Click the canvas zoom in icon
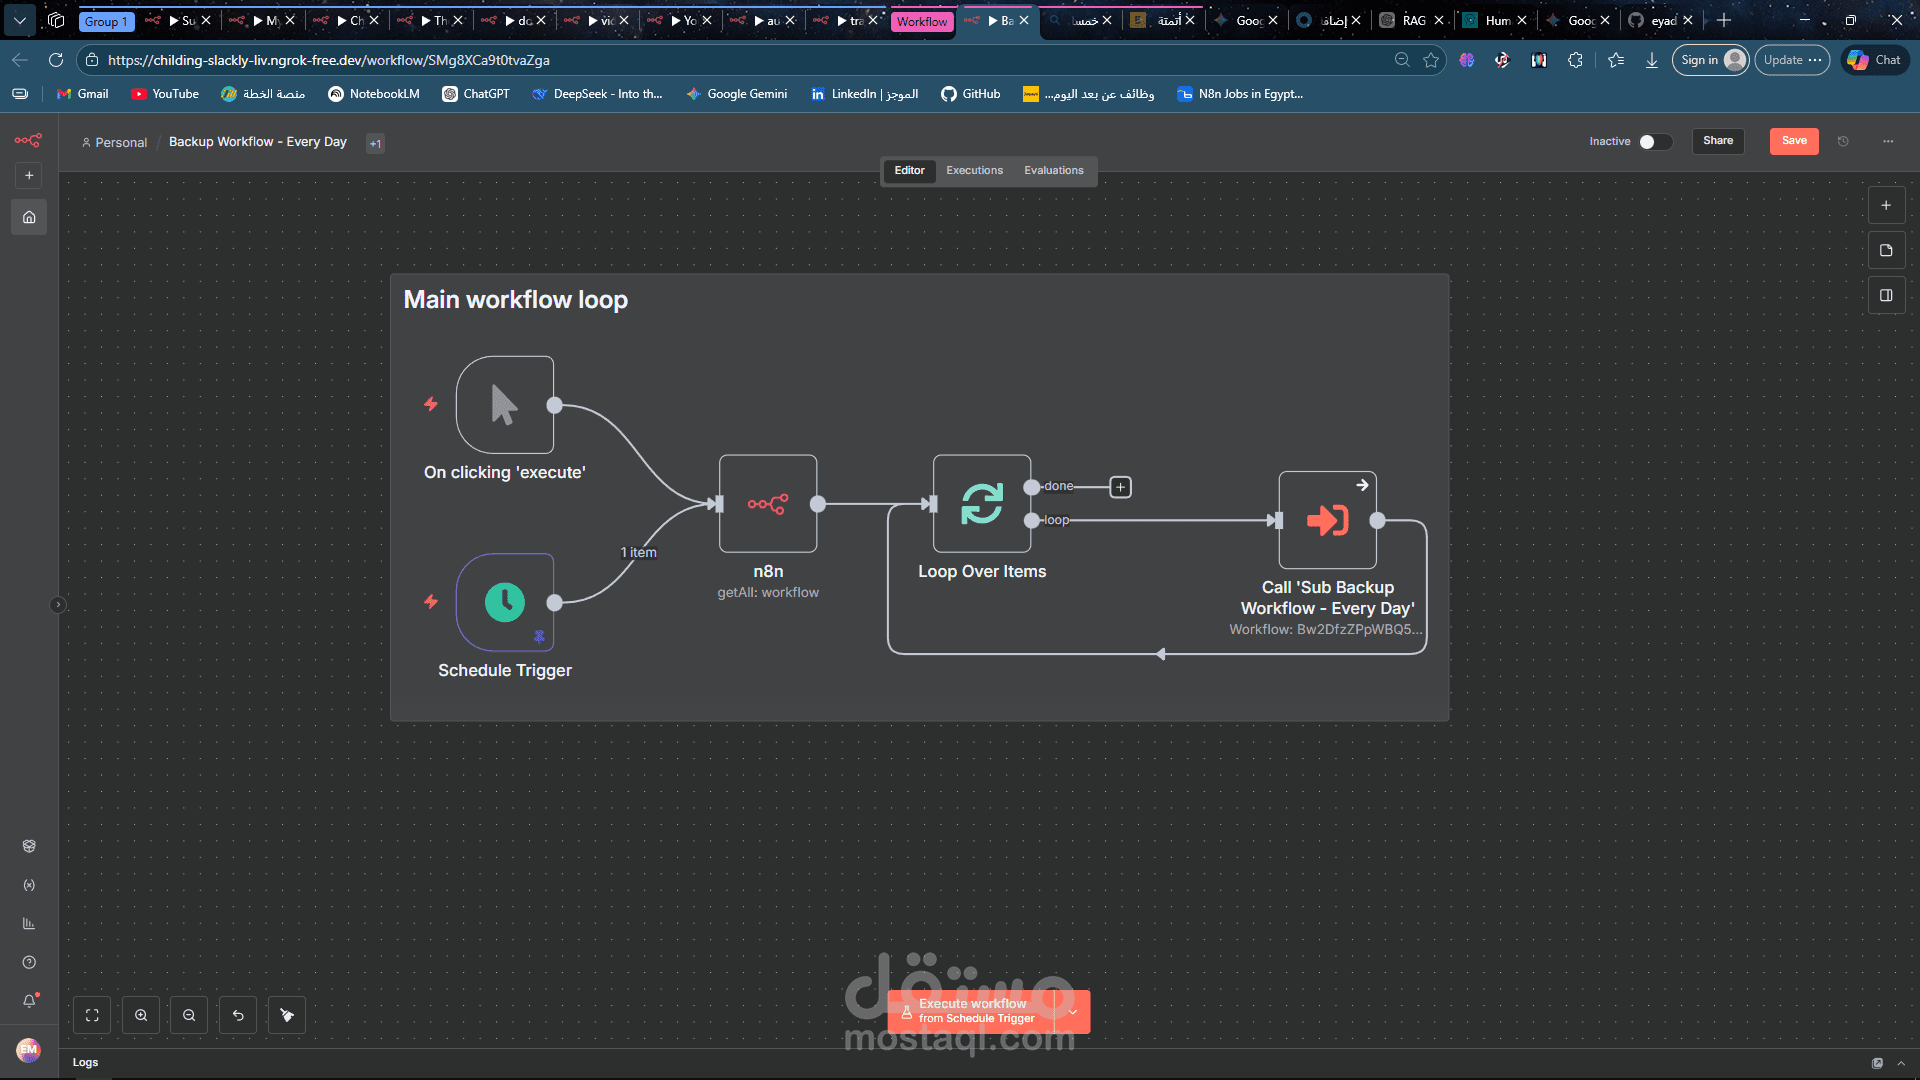The height and width of the screenshot is (1080, 1920). [x=141, y=1015]
